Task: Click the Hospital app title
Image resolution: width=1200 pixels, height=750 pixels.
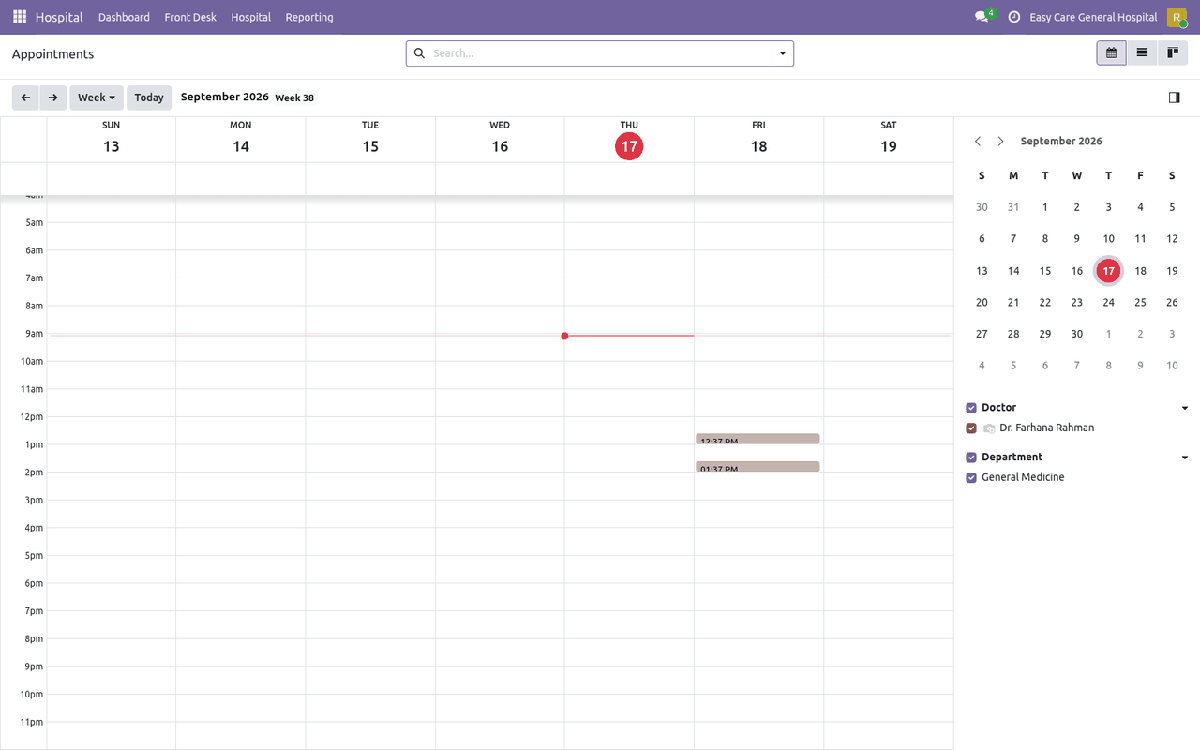Action: (x=59, y=17)
